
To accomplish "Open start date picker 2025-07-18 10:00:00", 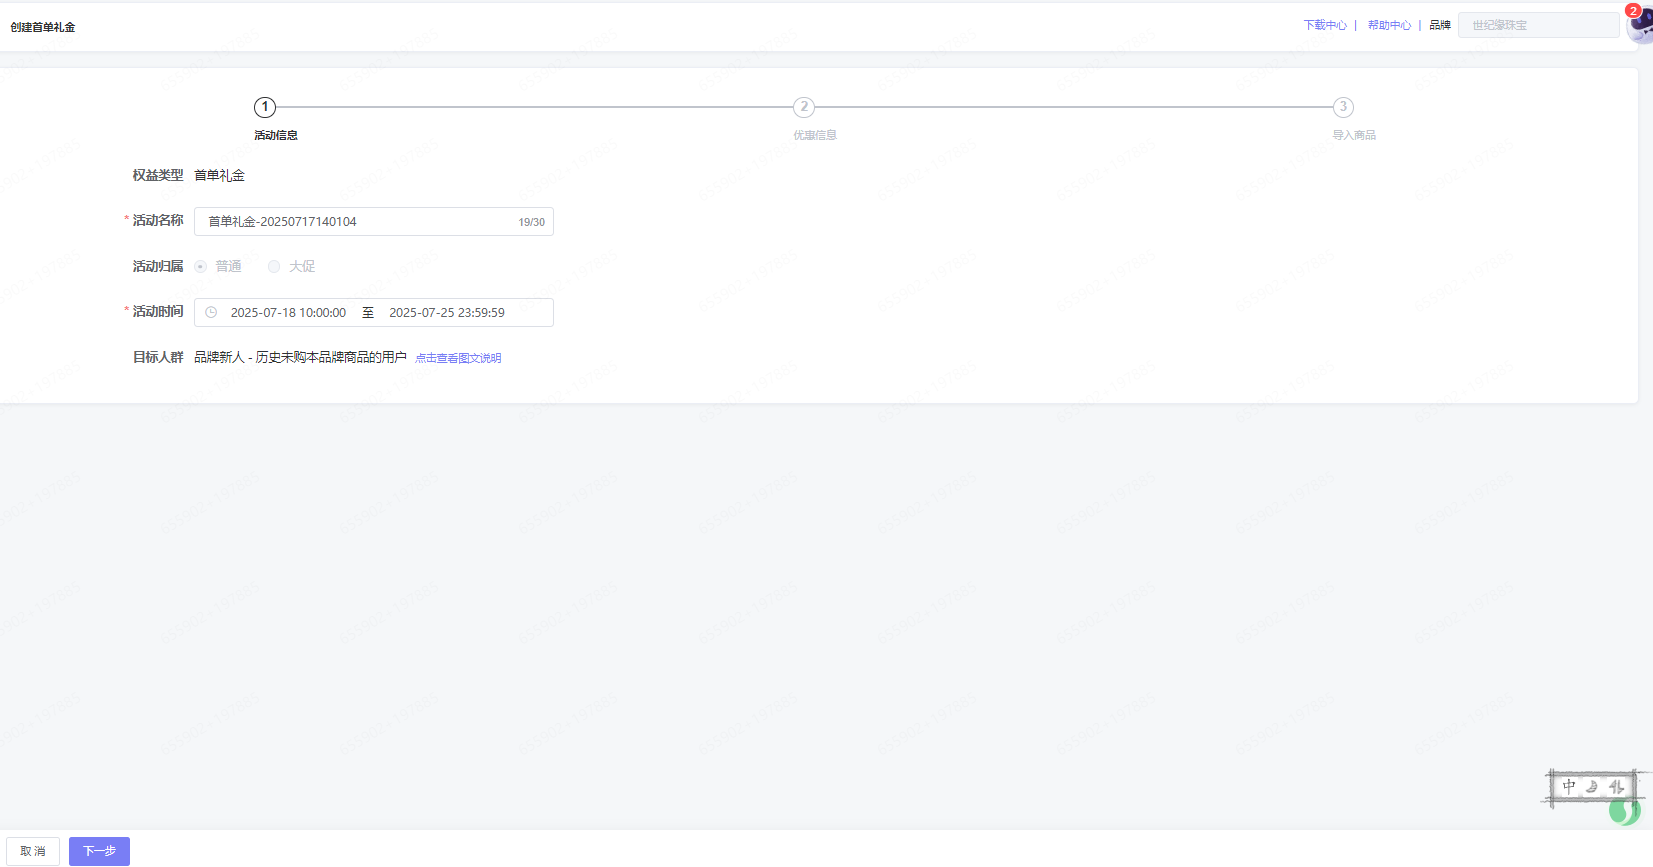I will 288,313.
